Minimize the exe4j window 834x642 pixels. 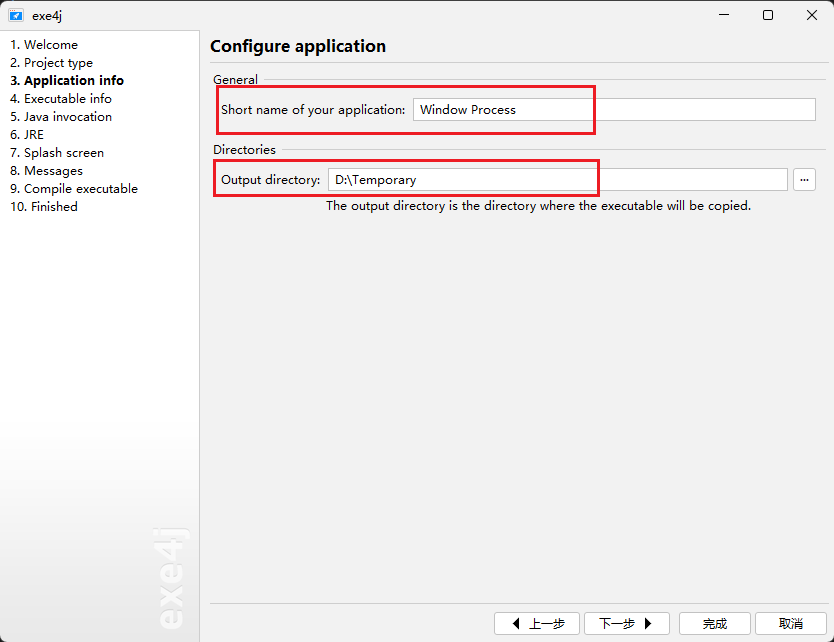[724, 15]
